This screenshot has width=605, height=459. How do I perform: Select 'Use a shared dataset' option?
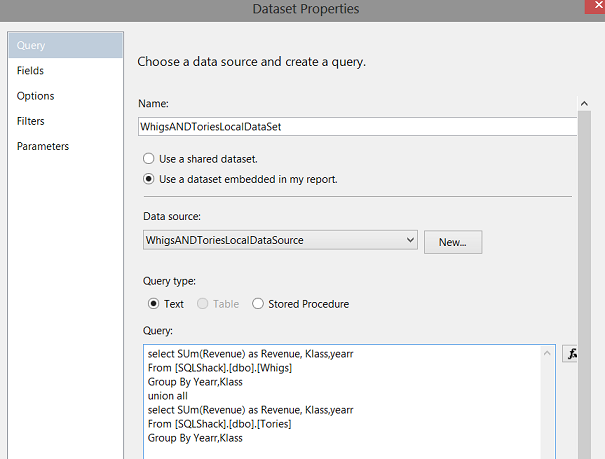click(x=150, y=158)
